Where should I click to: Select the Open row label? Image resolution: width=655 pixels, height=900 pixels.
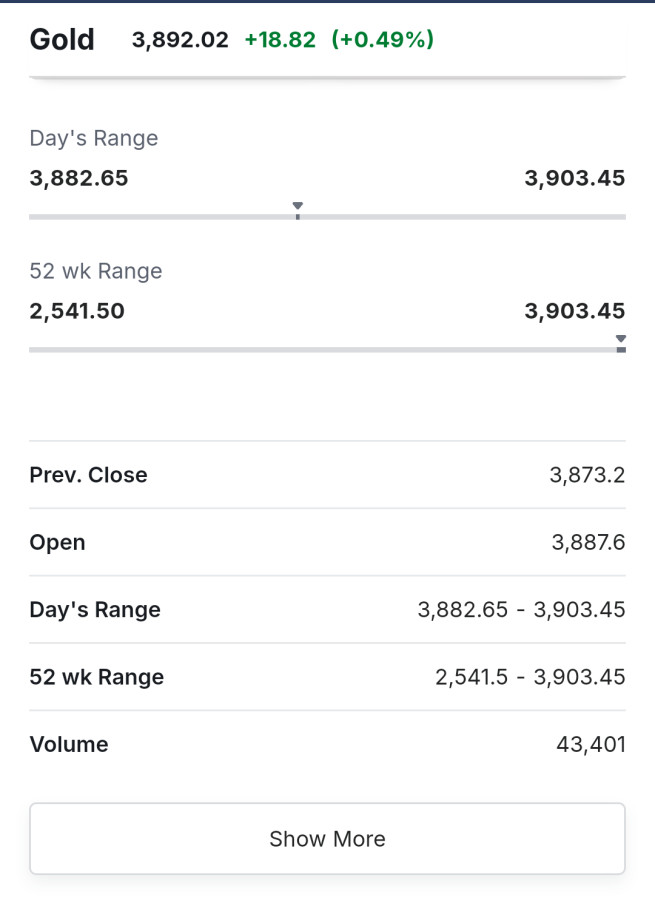(57, 542)
